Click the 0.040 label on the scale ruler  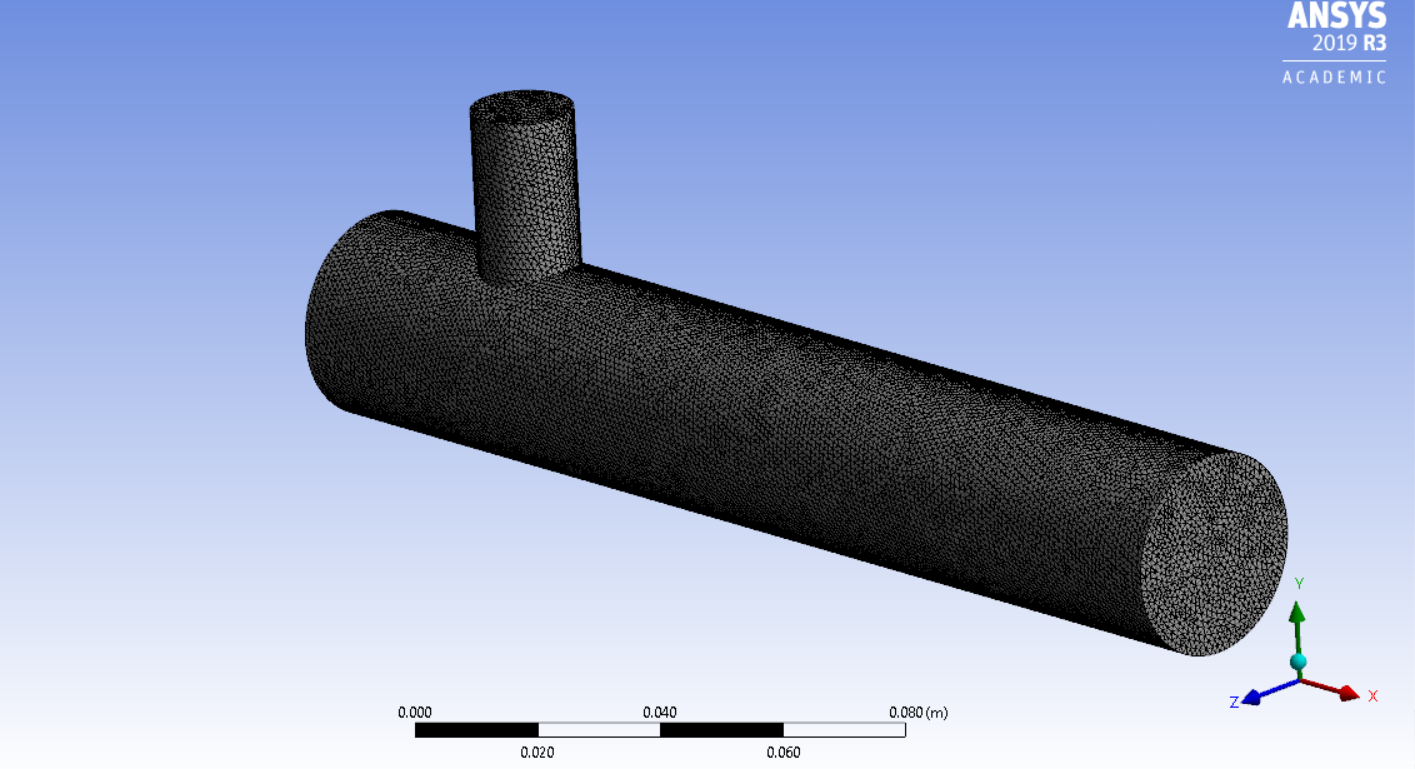[x=659, y=712]
